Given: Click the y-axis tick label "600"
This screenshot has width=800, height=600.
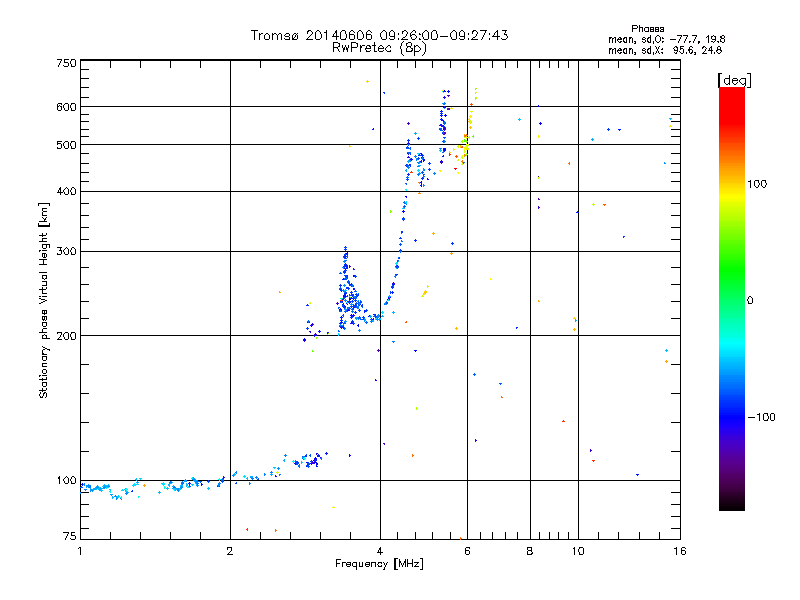Looking at the screenshot, I should pyautogui.click(x=66, y=107).
